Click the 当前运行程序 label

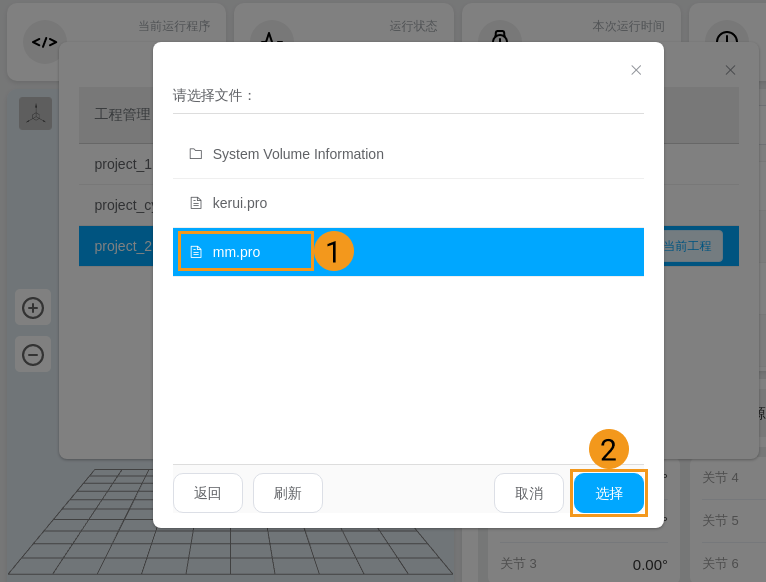174,26
